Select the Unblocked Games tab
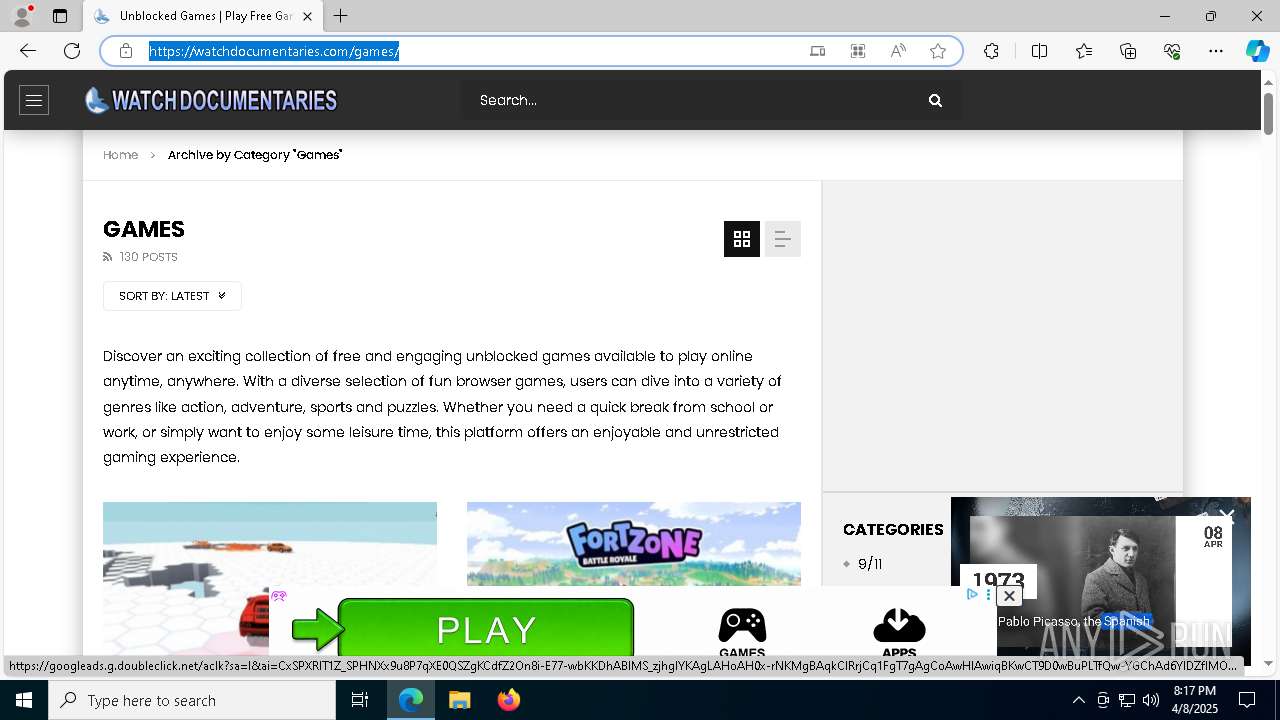The width and height of the screenshot is (1280, 720). point(203,16)
